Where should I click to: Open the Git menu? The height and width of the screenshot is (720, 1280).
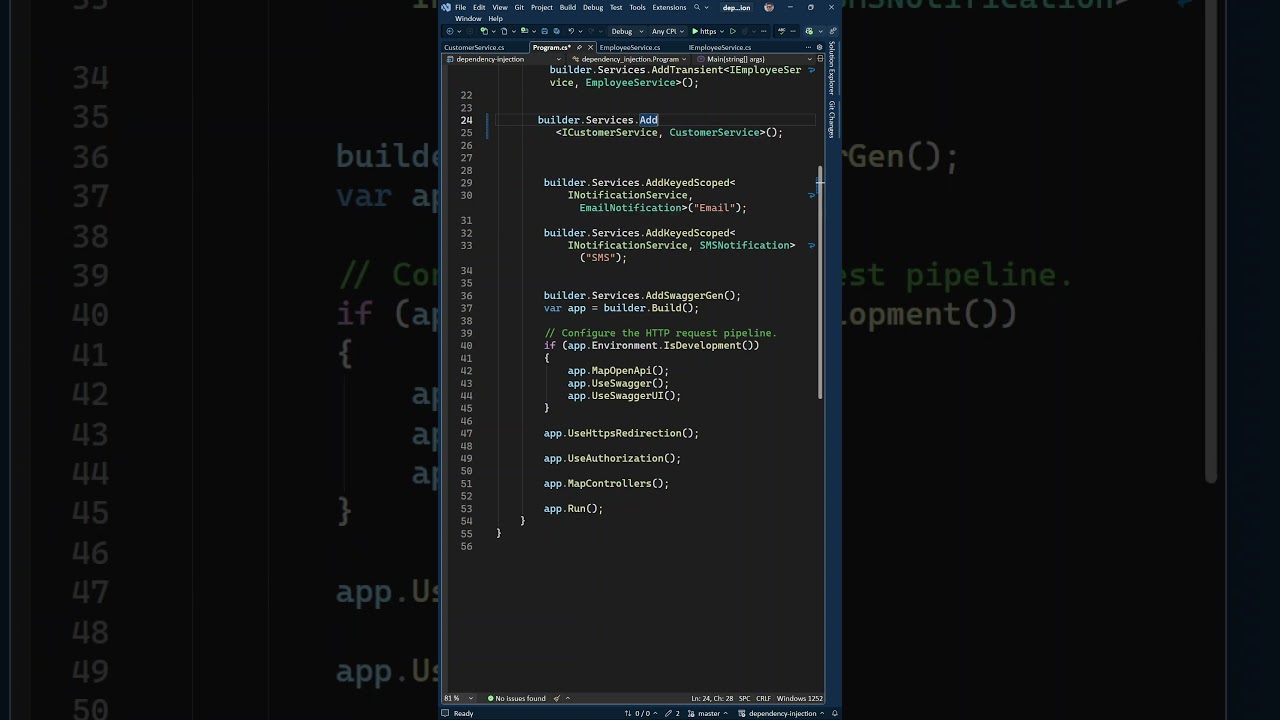519,7
